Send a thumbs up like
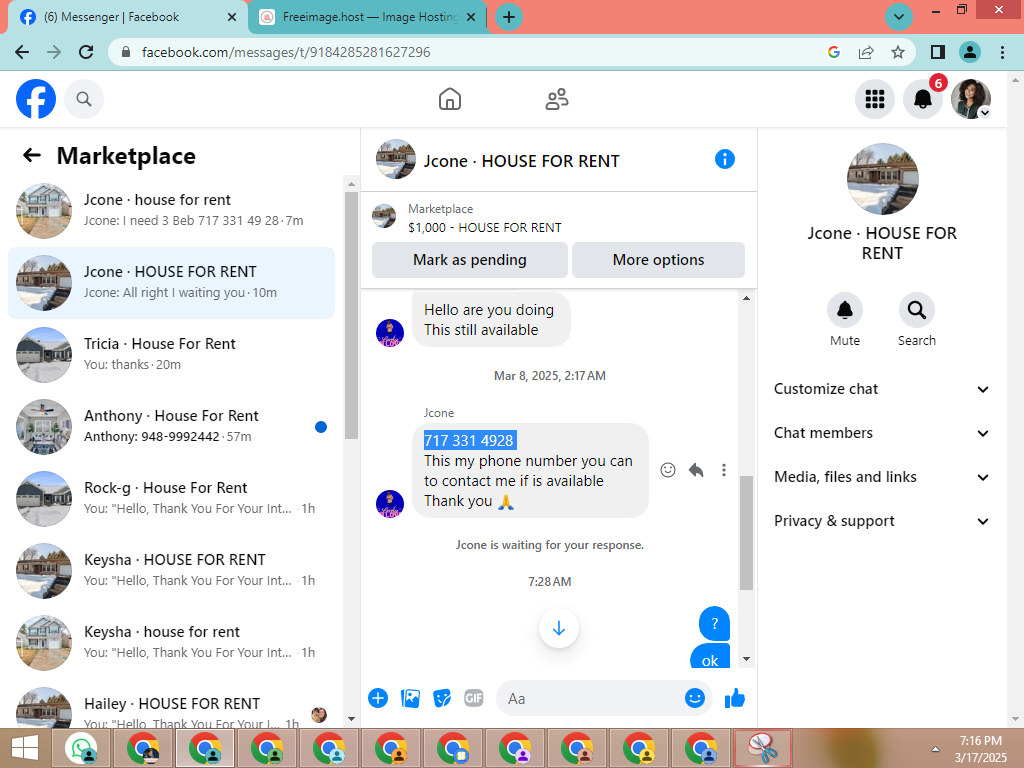This screenshot has width=1024, height=768. (735, 698)
